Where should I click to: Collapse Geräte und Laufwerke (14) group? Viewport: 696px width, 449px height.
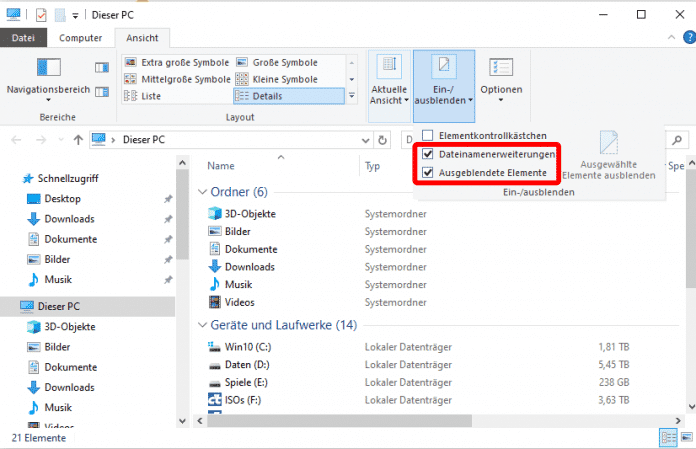tap(202, 325)
